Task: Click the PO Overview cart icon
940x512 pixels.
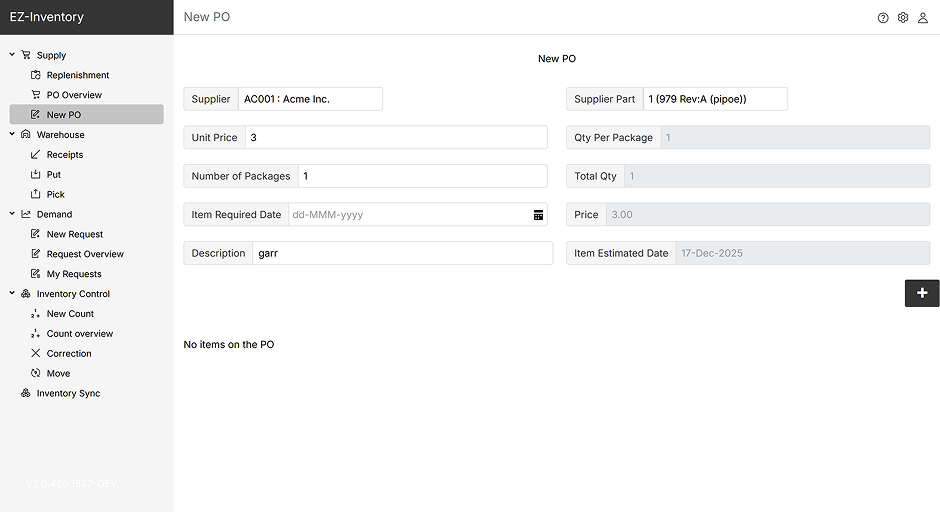Action: point(35,95)
